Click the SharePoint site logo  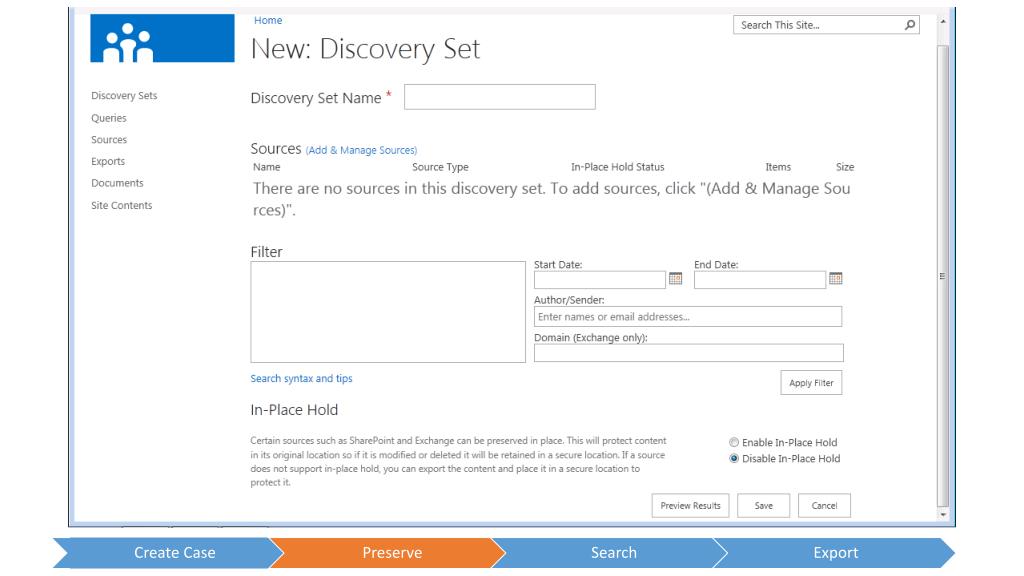point(162,38)
